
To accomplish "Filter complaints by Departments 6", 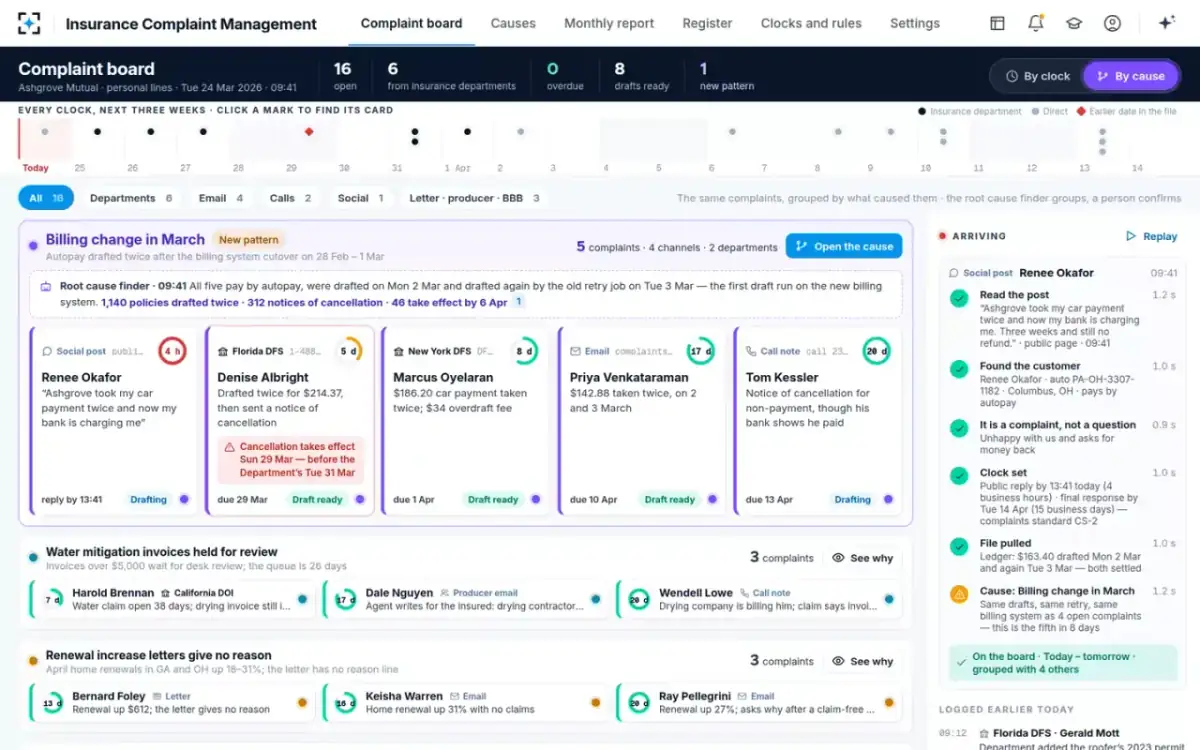I will pos(131,198).
